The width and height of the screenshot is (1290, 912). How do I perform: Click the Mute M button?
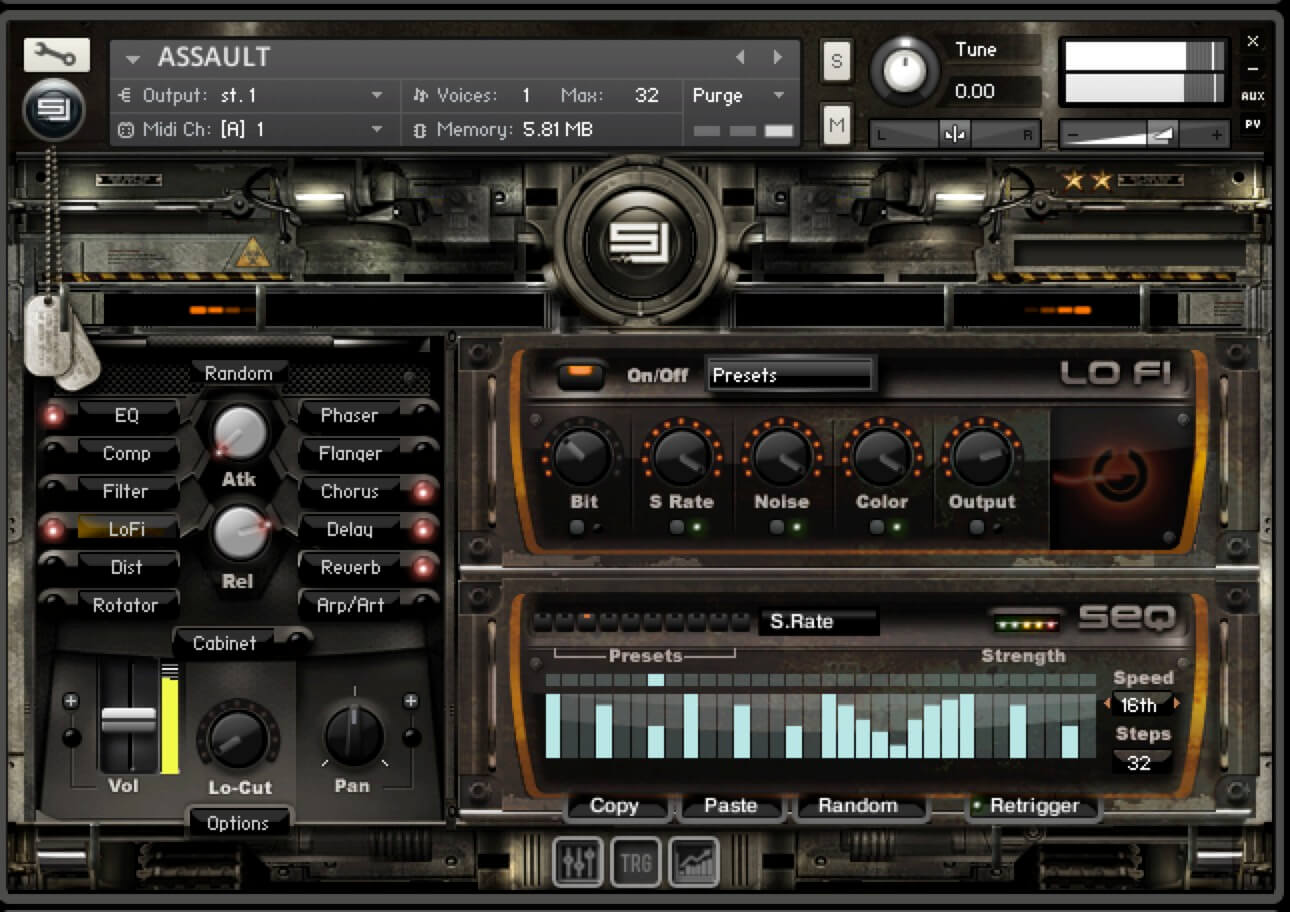point(836,125)
